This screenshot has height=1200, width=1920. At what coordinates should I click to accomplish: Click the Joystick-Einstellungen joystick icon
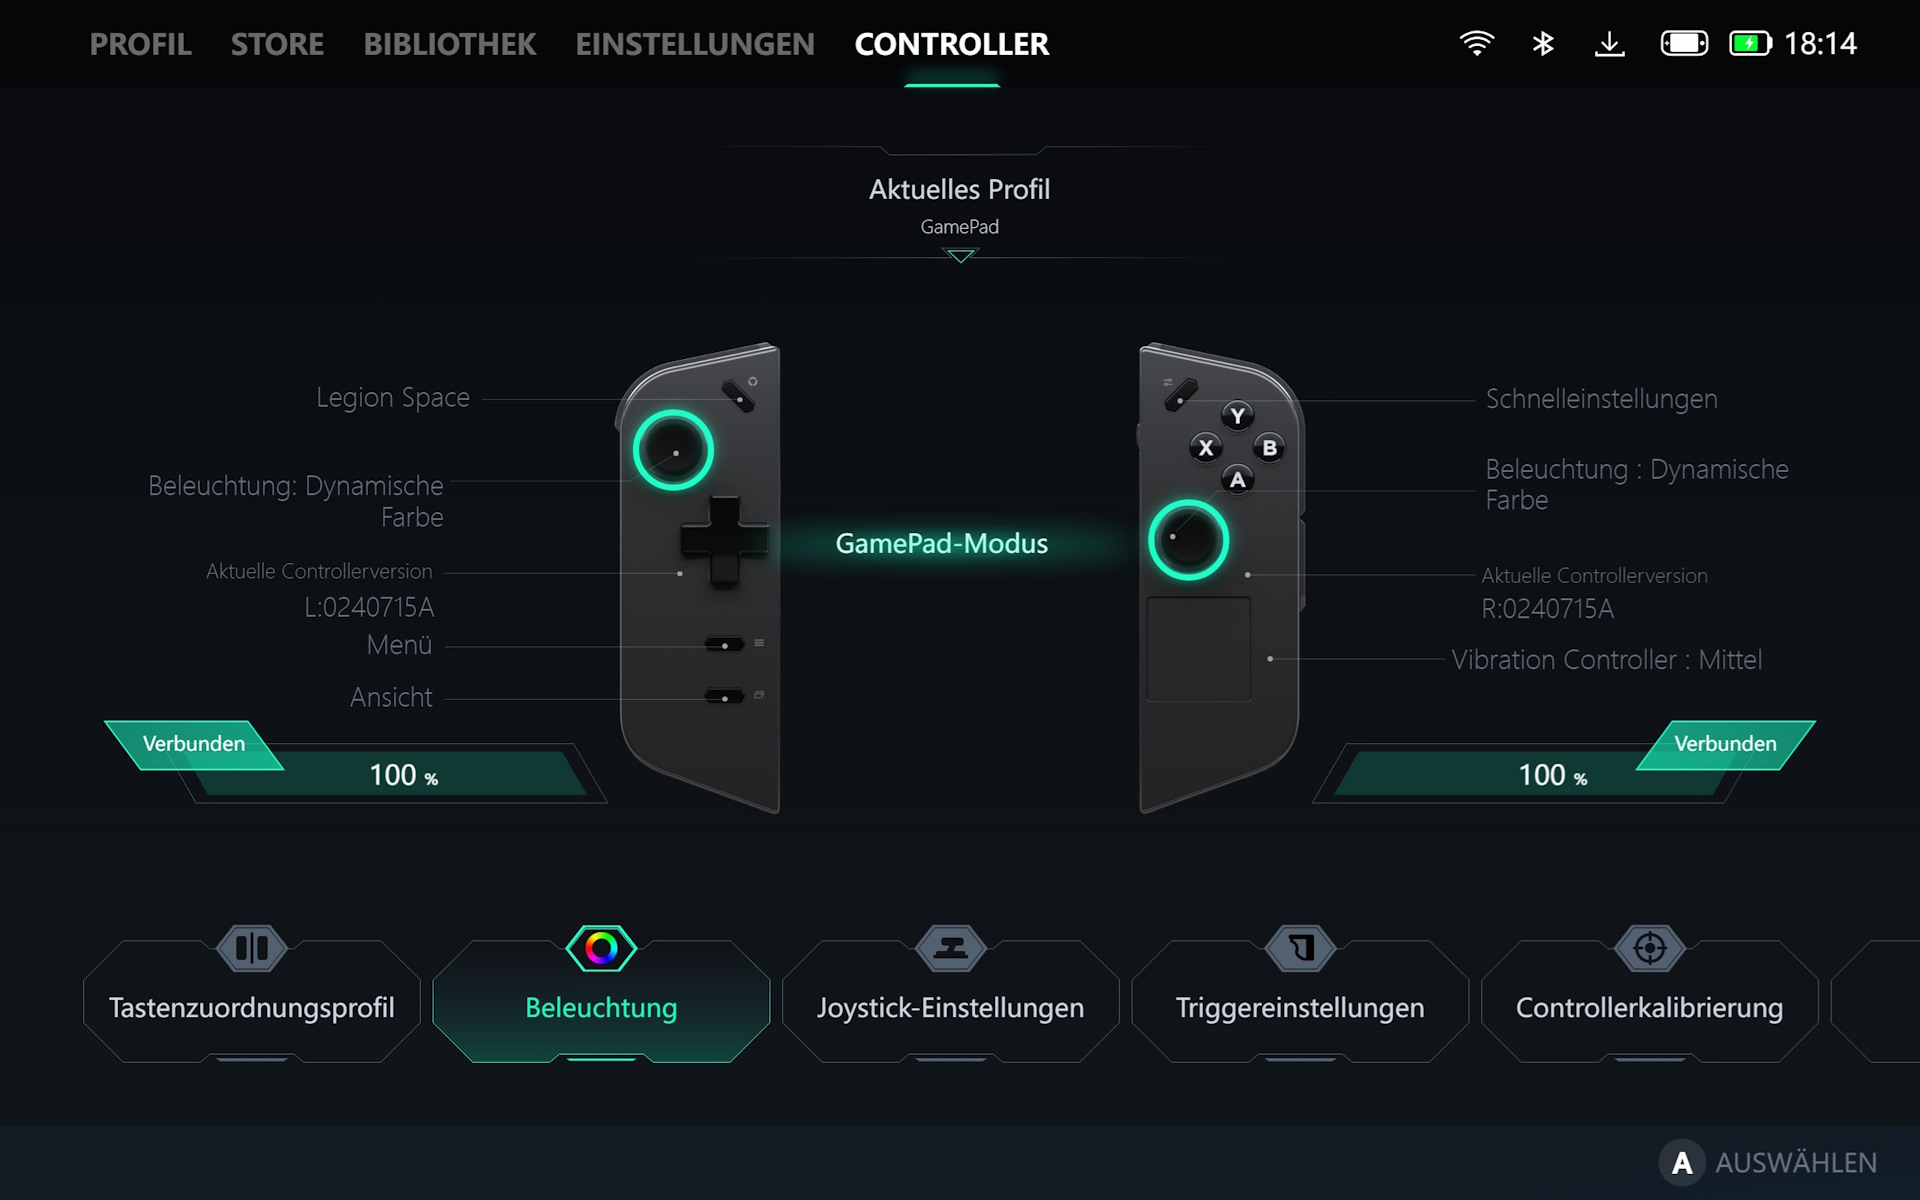click(x=950, y=948)
